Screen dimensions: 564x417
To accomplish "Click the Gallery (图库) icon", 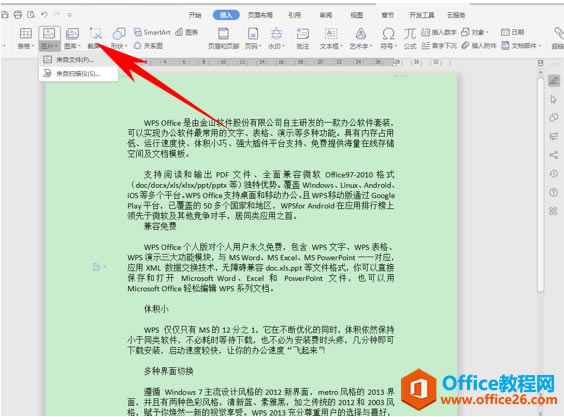I will click(x=72, y=34).
